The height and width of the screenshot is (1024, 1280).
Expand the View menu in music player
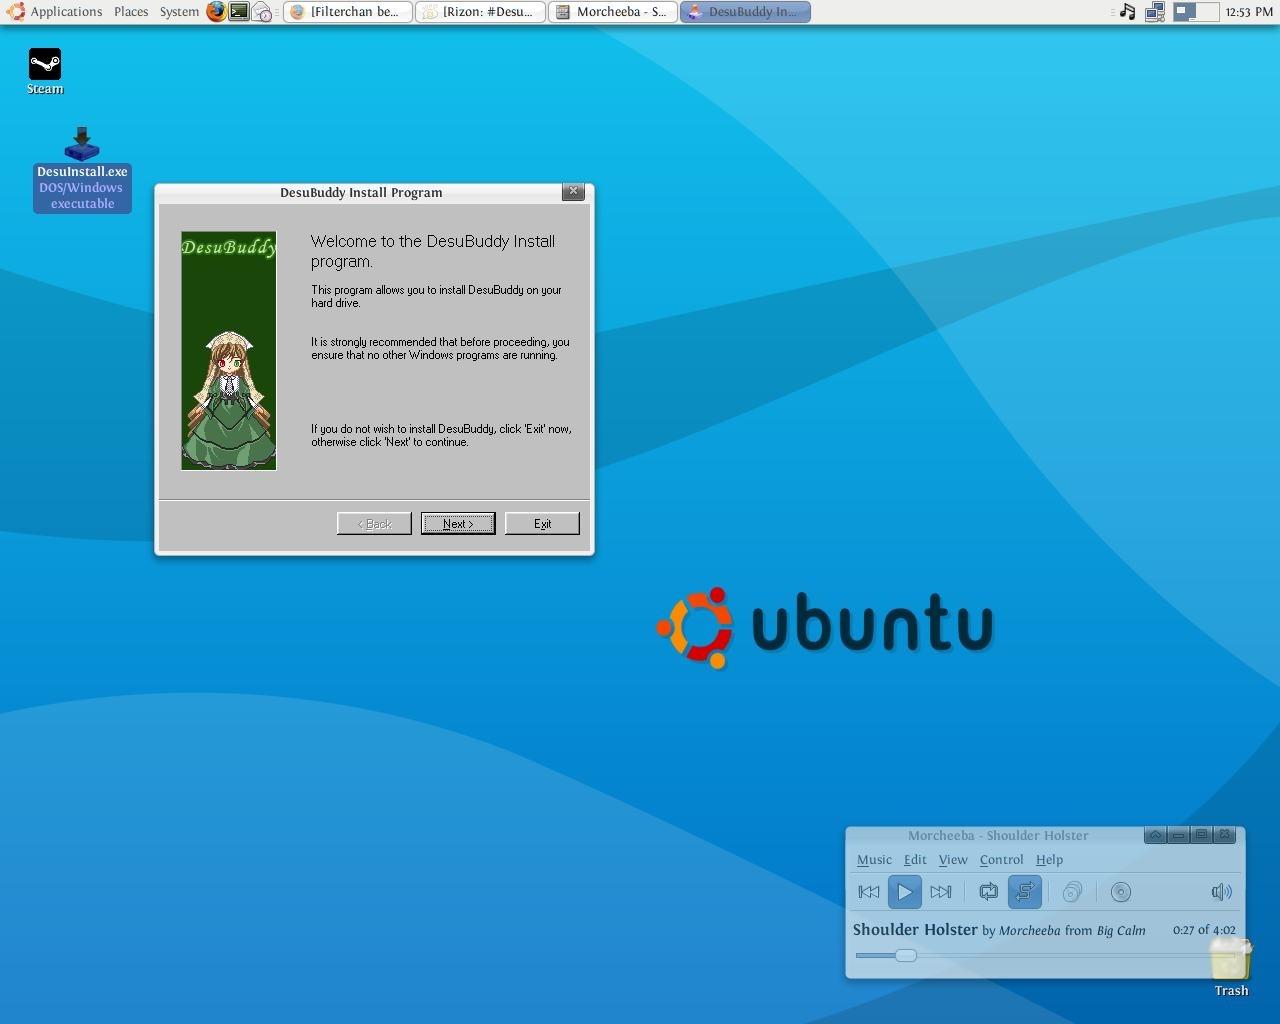[x=952, y=860]
